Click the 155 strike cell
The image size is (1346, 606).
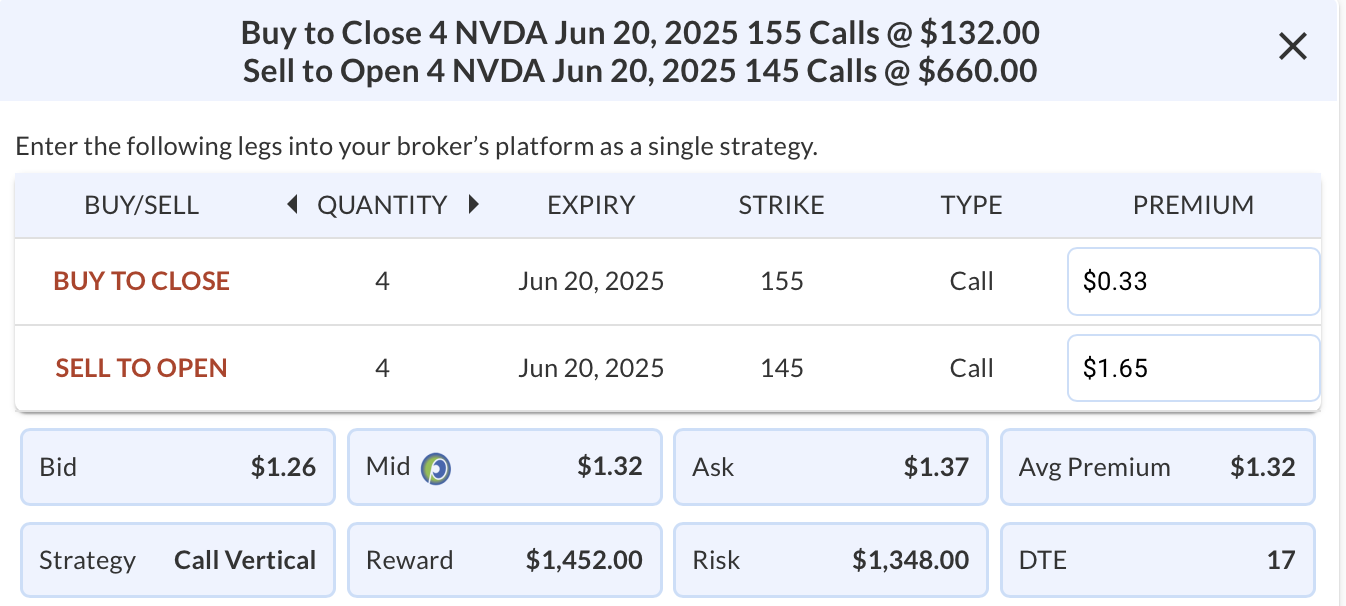click(x=782, y=281)
